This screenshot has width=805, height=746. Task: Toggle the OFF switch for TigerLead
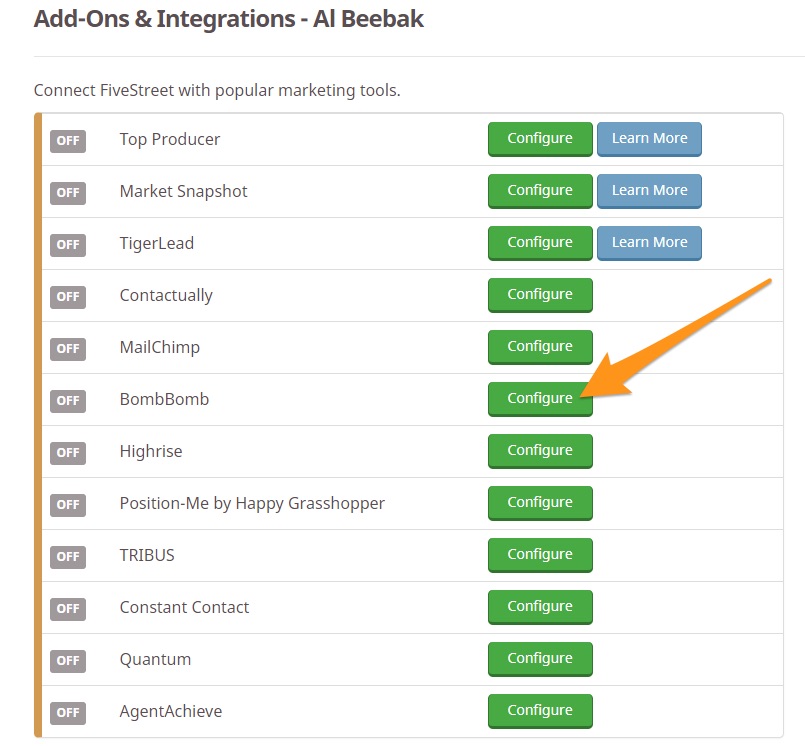(x=68, y=244)
